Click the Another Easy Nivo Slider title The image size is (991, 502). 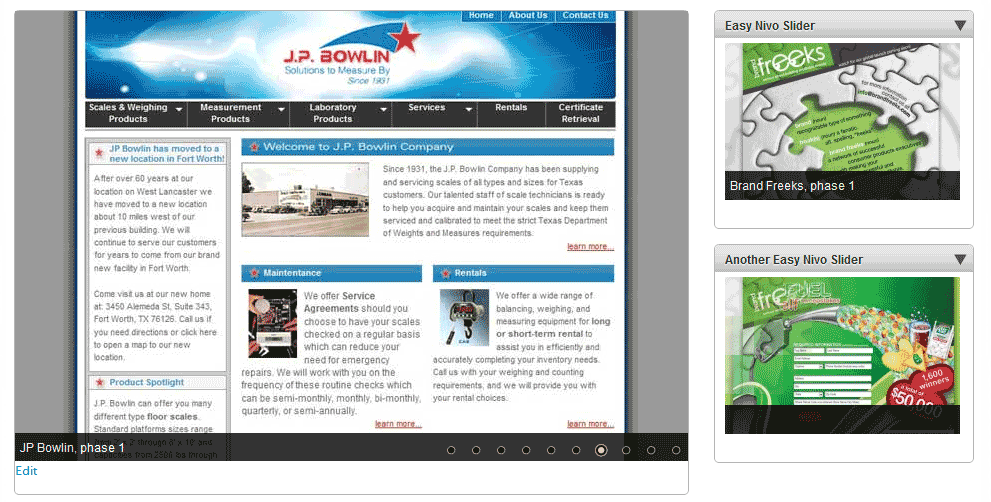click(794, 260)
